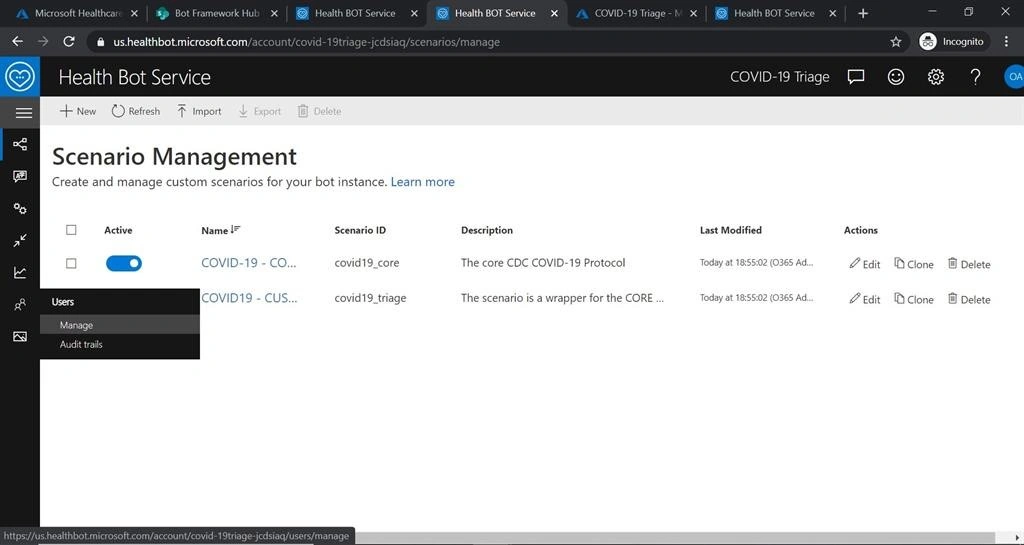1024x545 pixels.
Task: Open a new browser tab
Action: [x=863, y=13]
